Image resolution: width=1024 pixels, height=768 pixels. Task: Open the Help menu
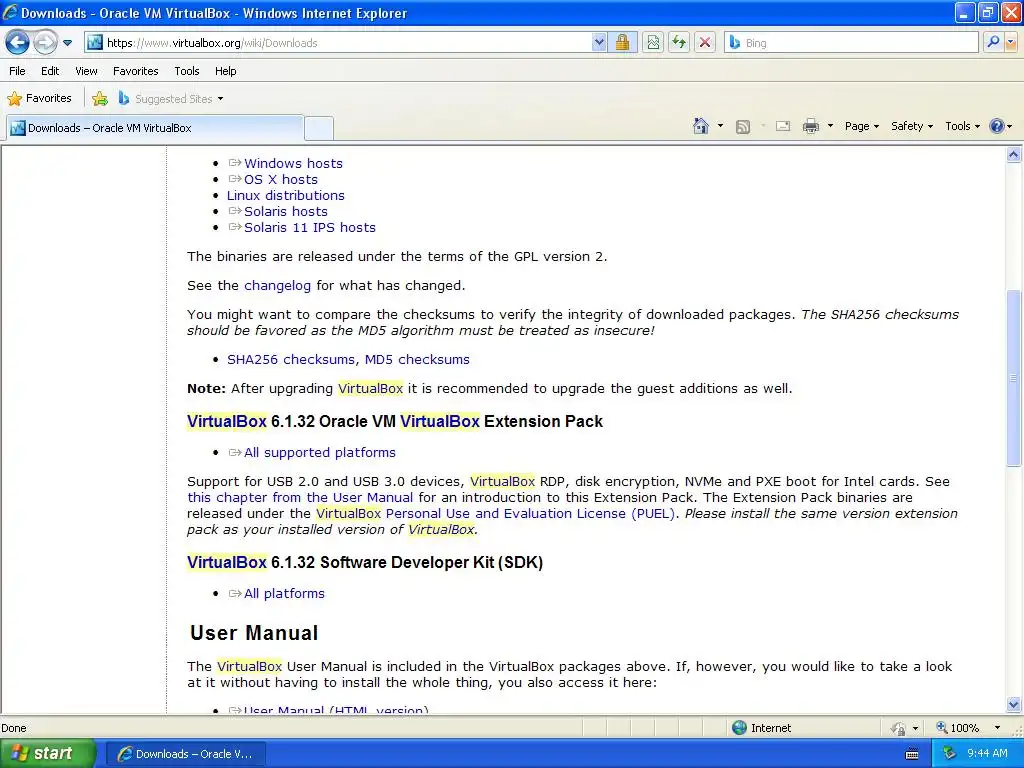click(x=226, y=71)
